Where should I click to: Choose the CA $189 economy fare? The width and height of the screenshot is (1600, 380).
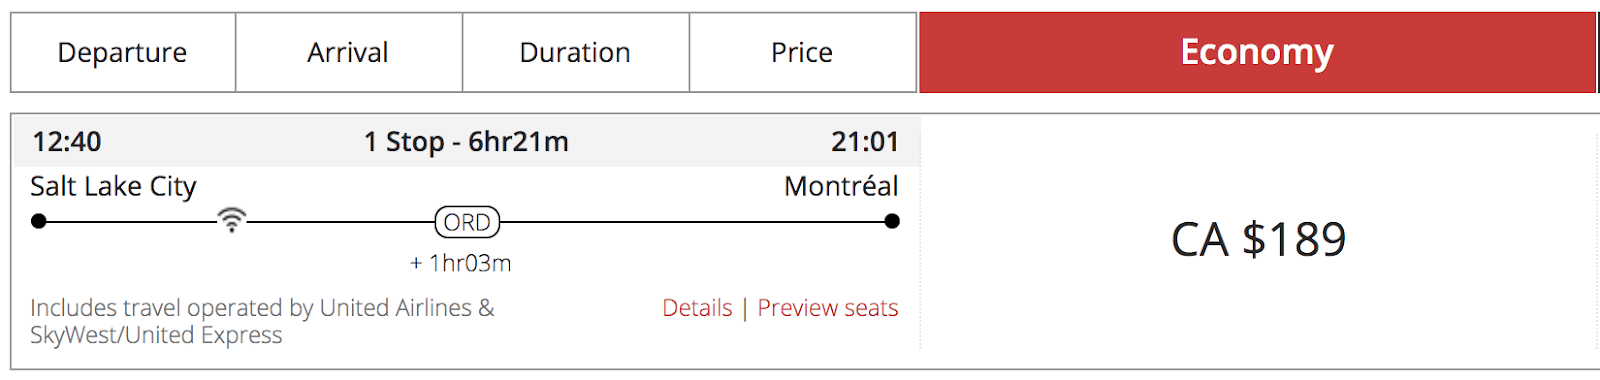[1258, 240]
